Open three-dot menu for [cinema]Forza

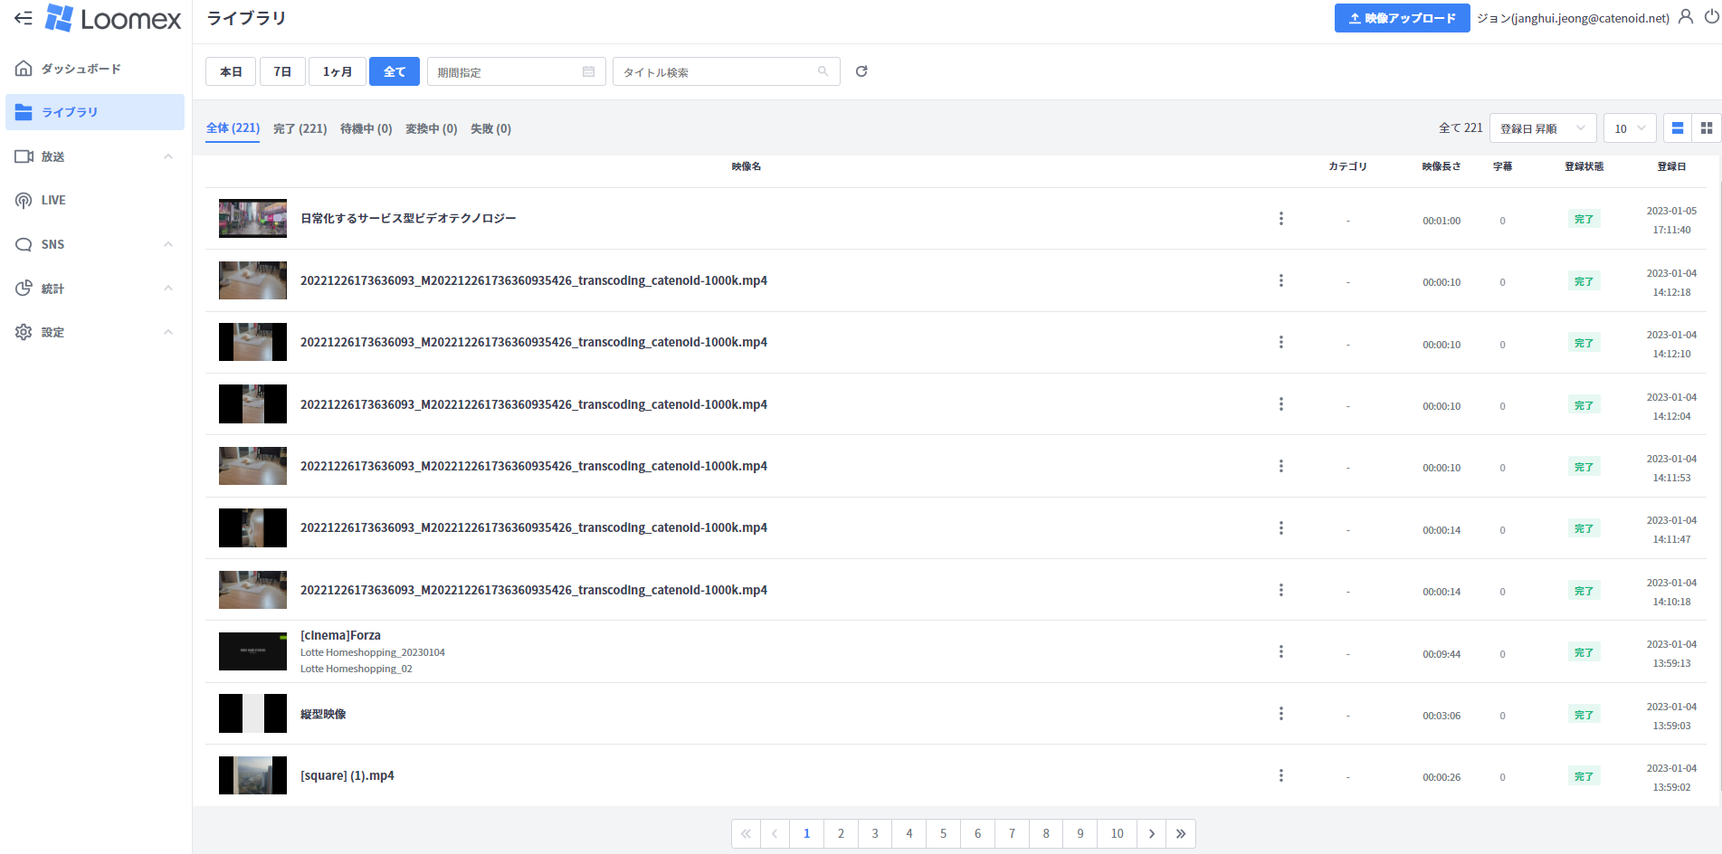(1281, 652)
